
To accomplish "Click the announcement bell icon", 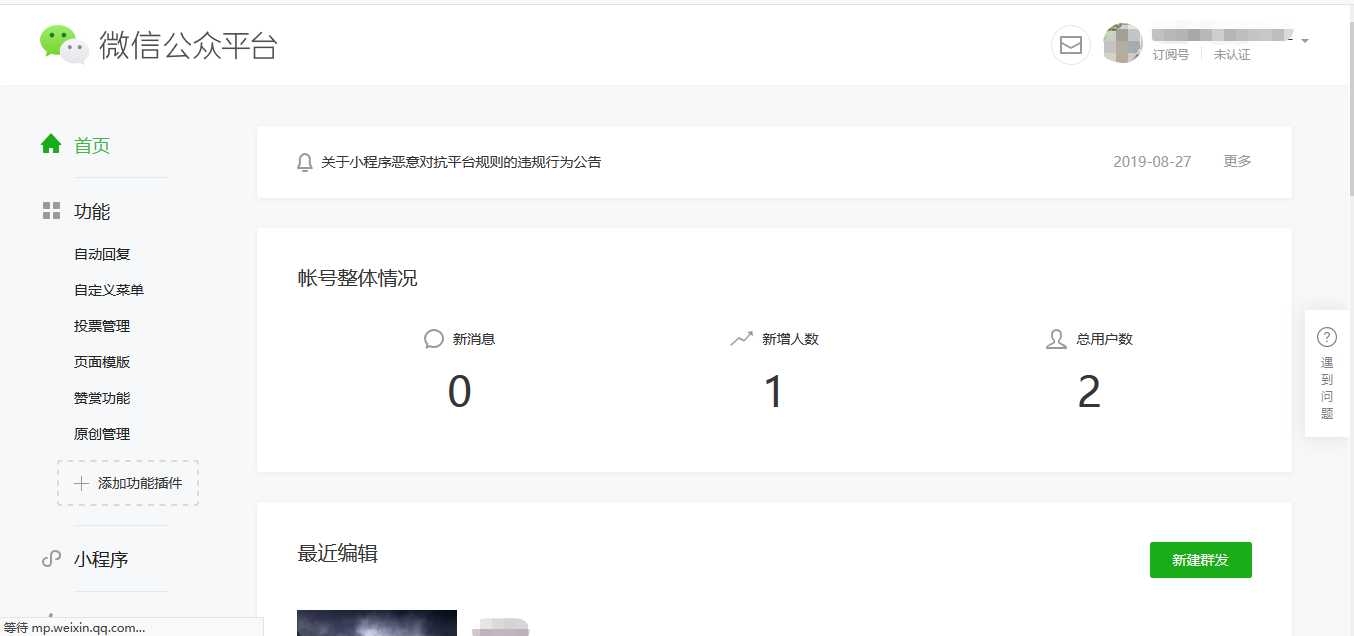I will pyautogui.click(x=305, y=162).
